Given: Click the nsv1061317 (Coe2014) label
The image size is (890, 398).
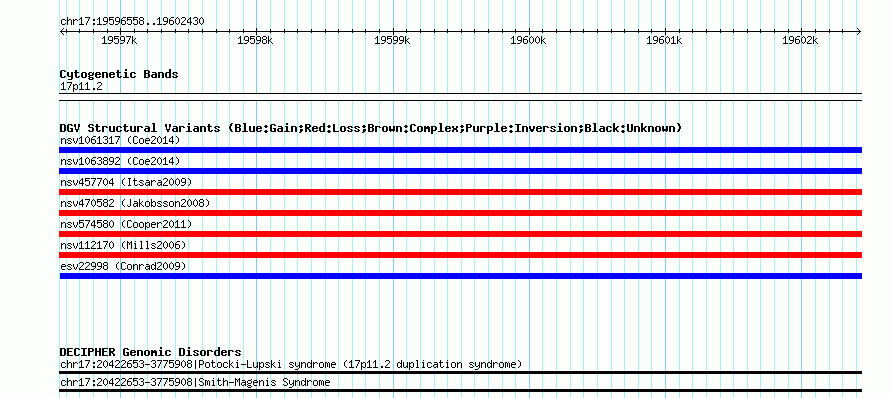Looking at the screenshot, I should pos(120,140).
